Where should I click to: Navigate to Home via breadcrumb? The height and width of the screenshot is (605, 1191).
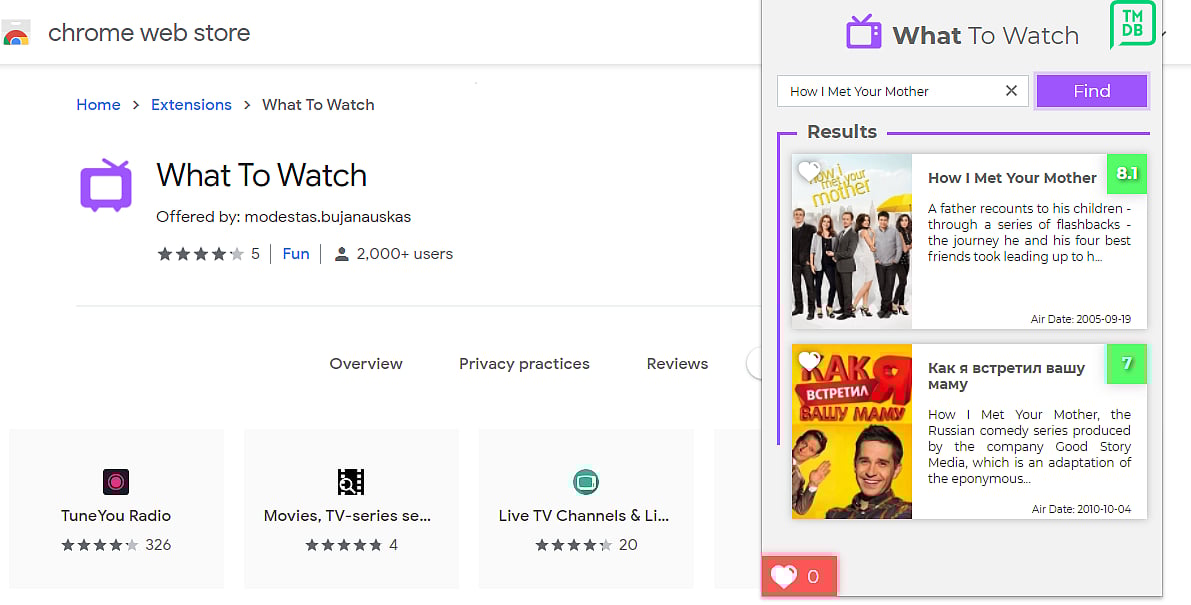[x=98, y=104]
